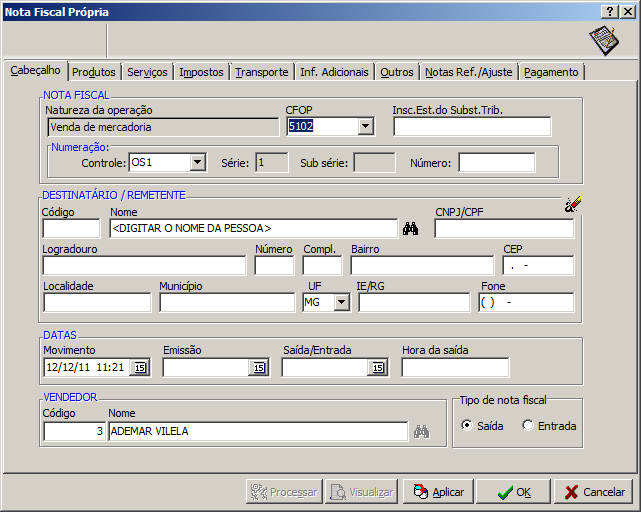
Task: Open the Impostos tab
Action: click(201, 72)
